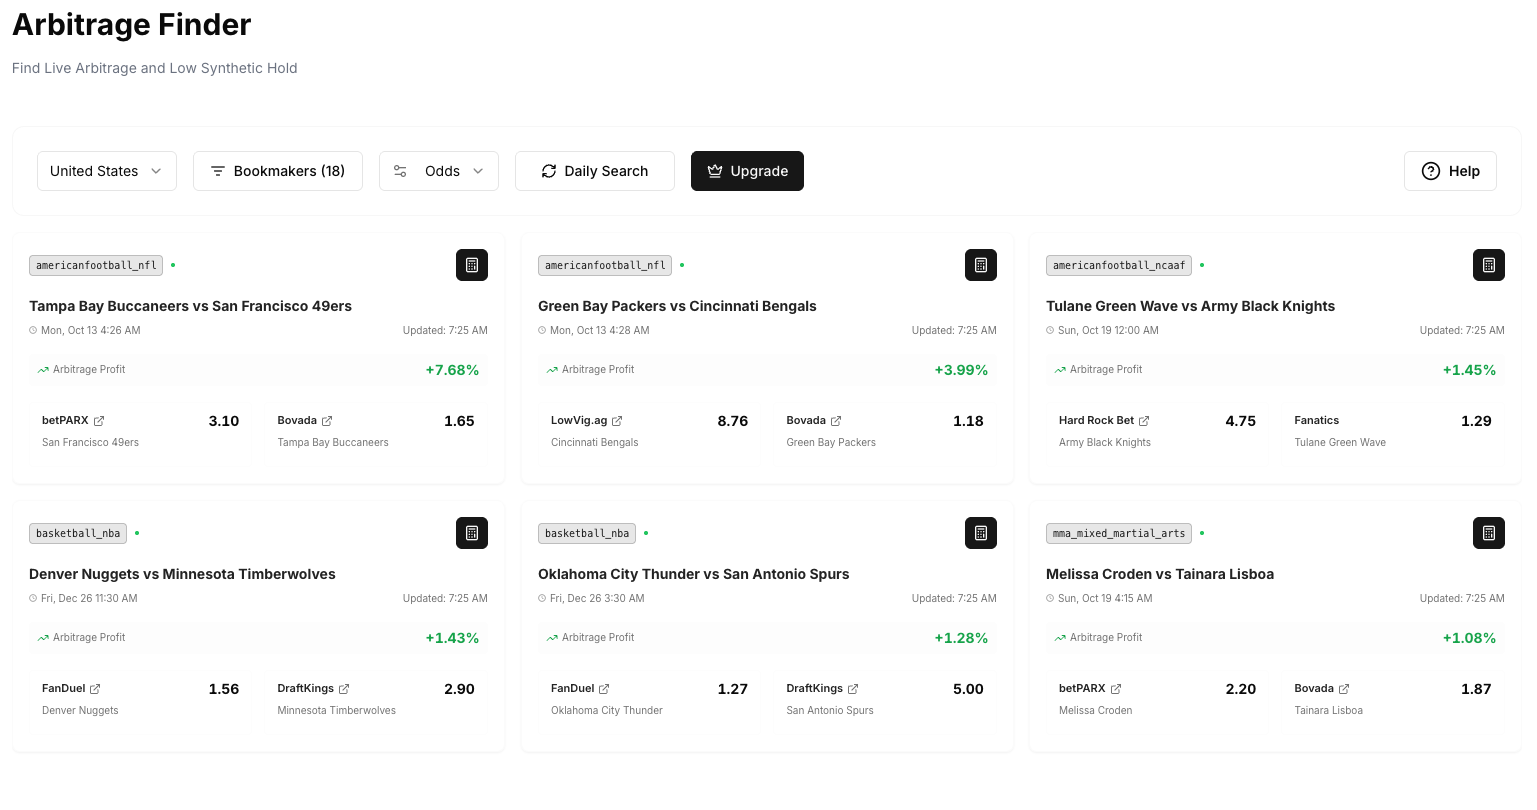Select the mma_mixed_martial_arts tag
The image size is (1537, 810).
[1118, 533]
